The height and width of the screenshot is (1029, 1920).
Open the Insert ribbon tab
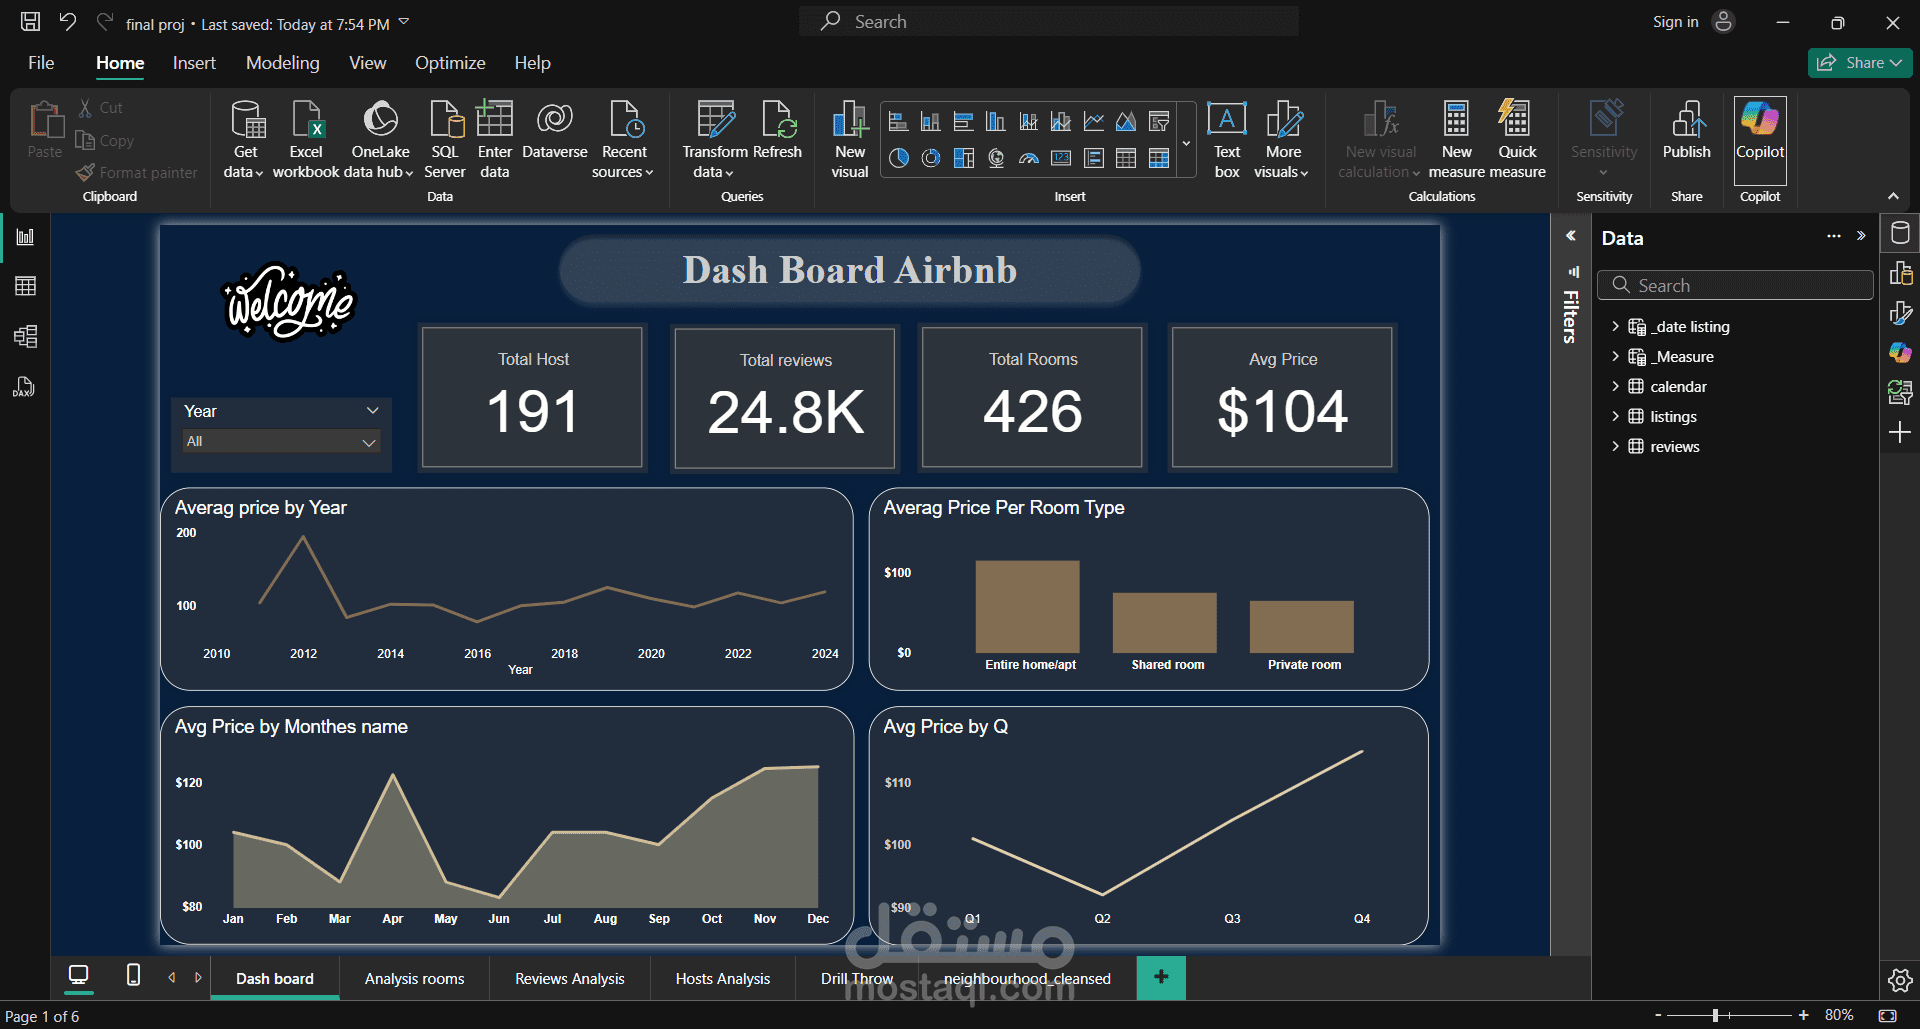pyautogui.click(x=194, y=63)
